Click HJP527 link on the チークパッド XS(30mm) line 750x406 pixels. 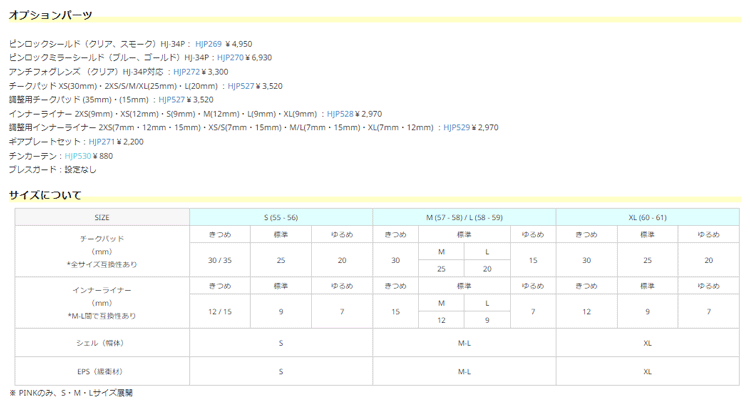pos(241,86)
